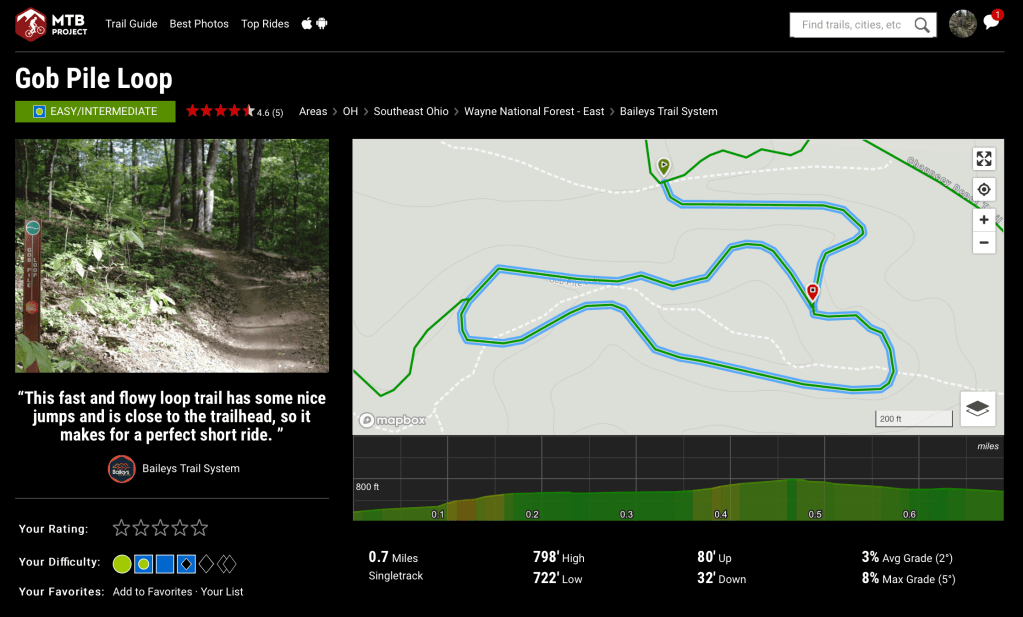Click the search magnifier icon
Viewport: 1023px width, 617px height.
point(922,25)
